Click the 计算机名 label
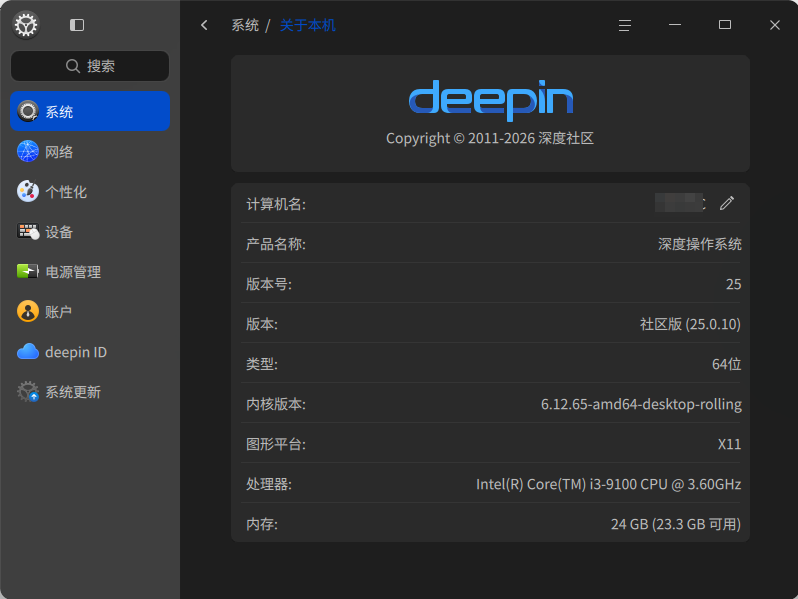The width and height of the screenshot is (798, 599). coord(276,204)
